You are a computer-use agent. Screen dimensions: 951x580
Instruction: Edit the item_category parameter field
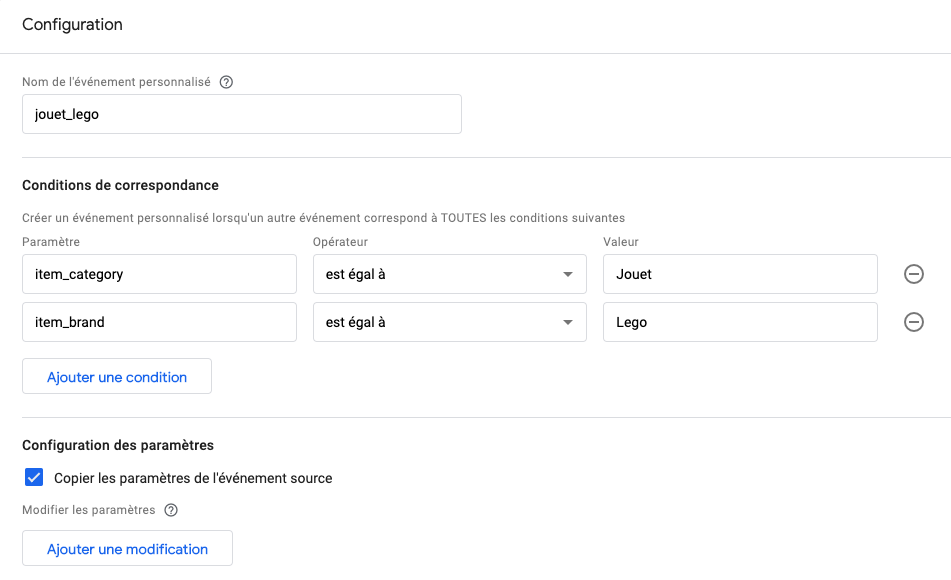[160, 274]
